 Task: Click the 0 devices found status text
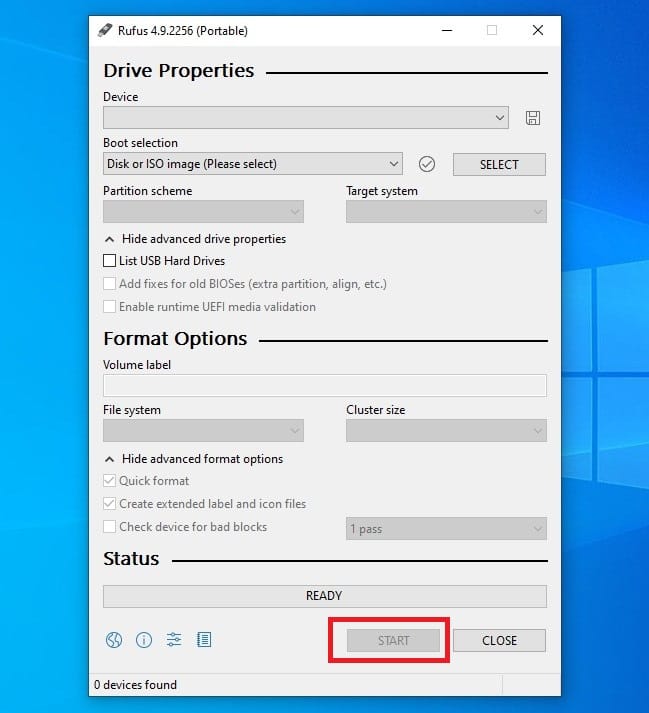135,685
